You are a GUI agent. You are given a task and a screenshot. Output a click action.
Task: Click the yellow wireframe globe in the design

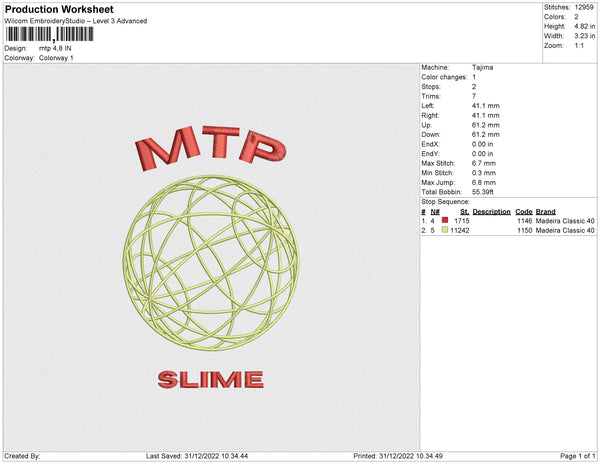click(211, 263)
